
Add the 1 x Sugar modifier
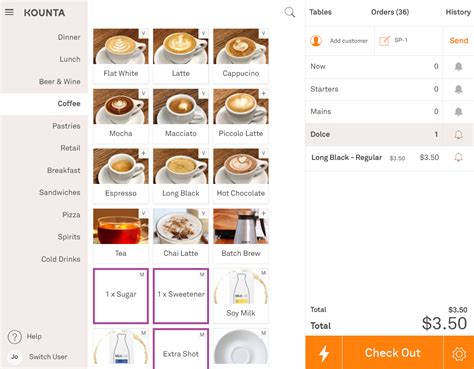(121, 296)
